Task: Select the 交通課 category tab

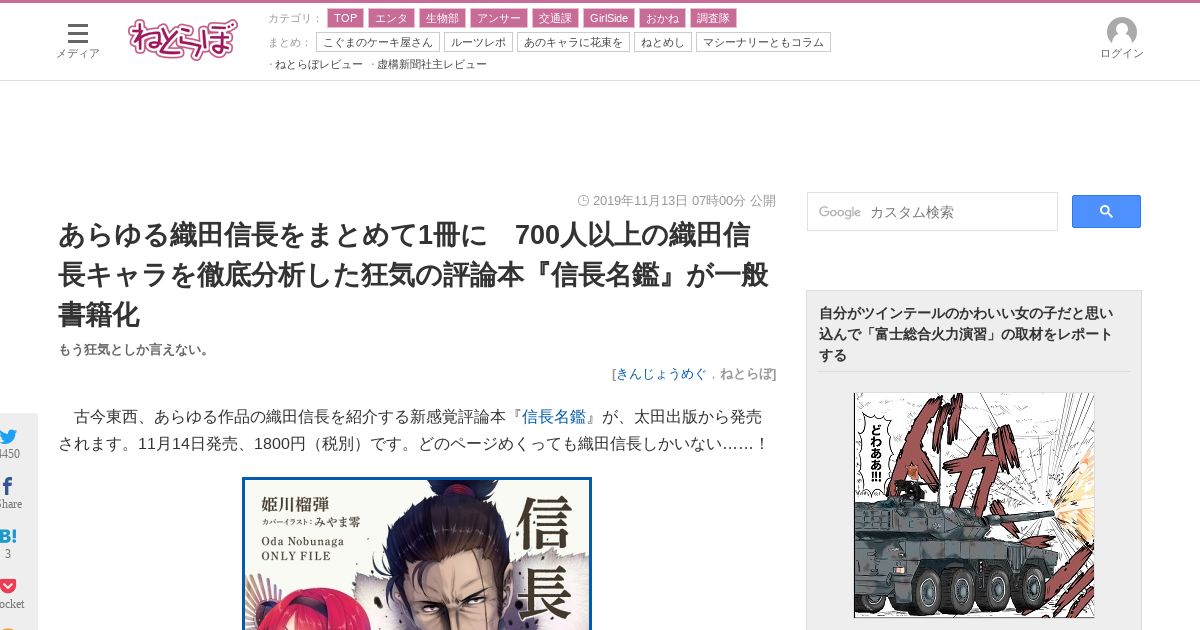Action: click(x=555, y=18)
